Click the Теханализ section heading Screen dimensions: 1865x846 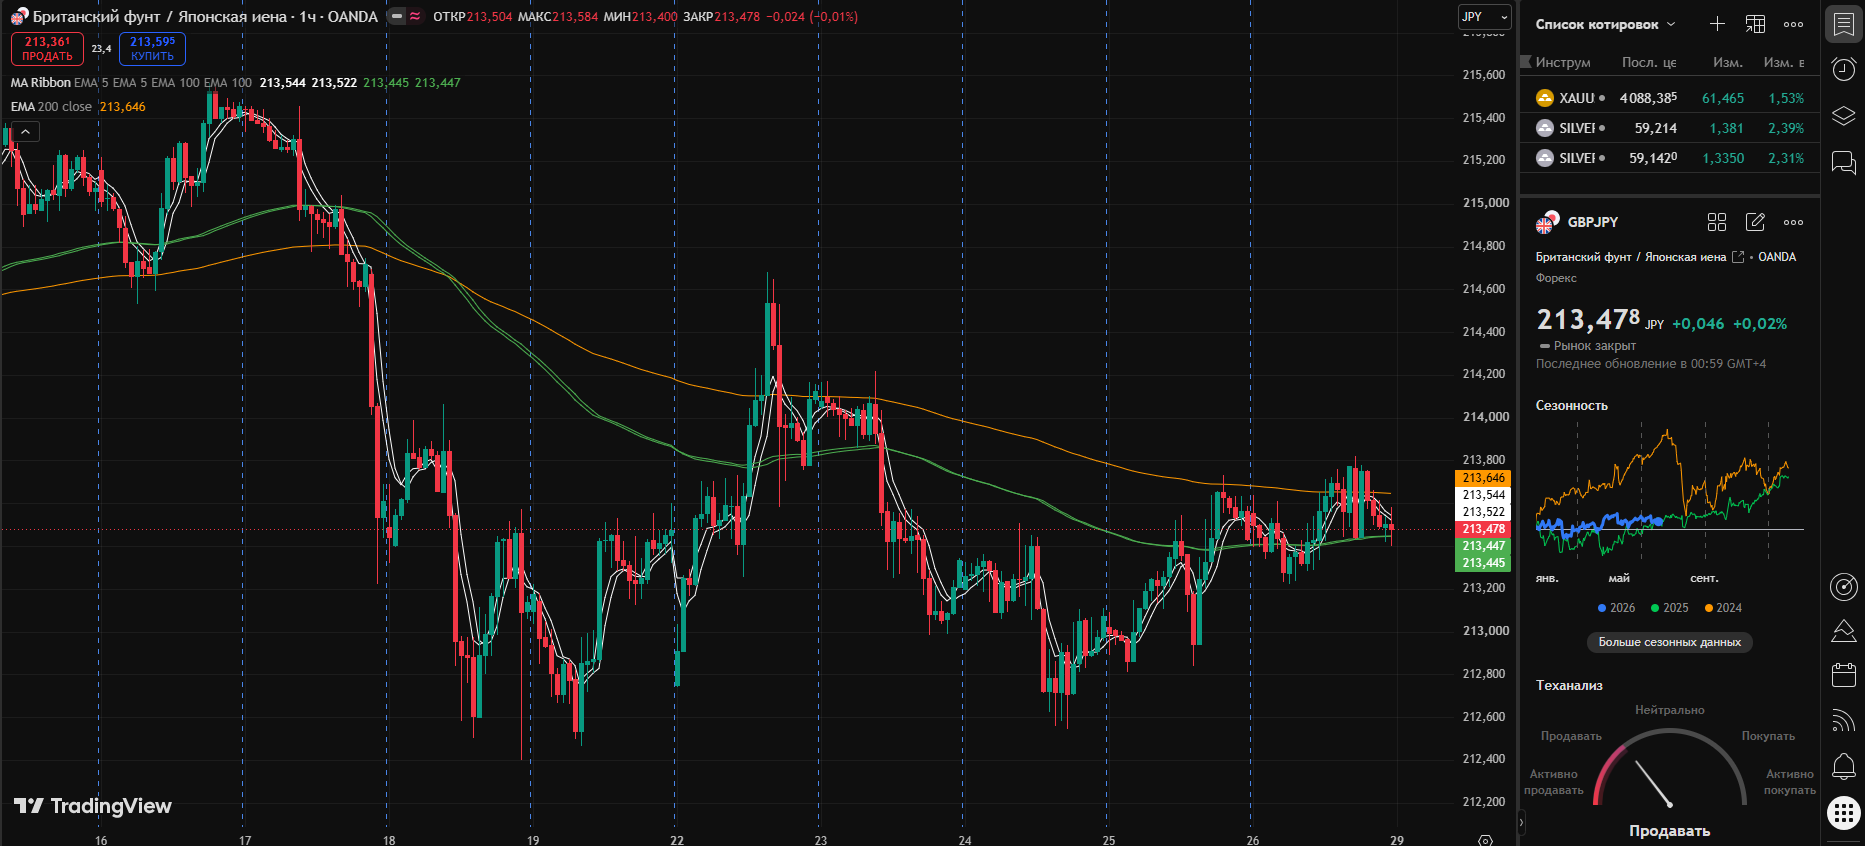pos(1569,685)
